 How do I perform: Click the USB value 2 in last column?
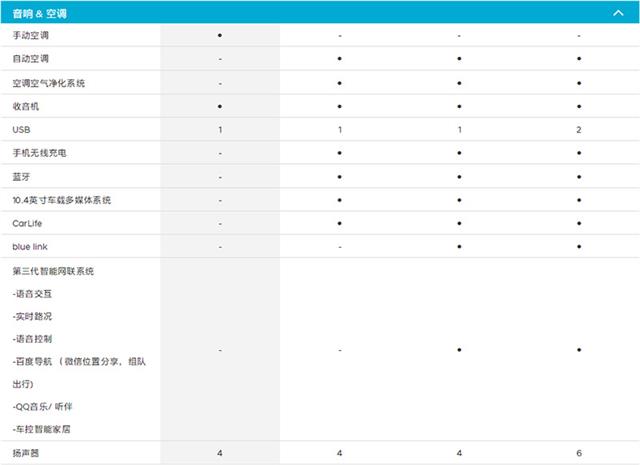579,130
